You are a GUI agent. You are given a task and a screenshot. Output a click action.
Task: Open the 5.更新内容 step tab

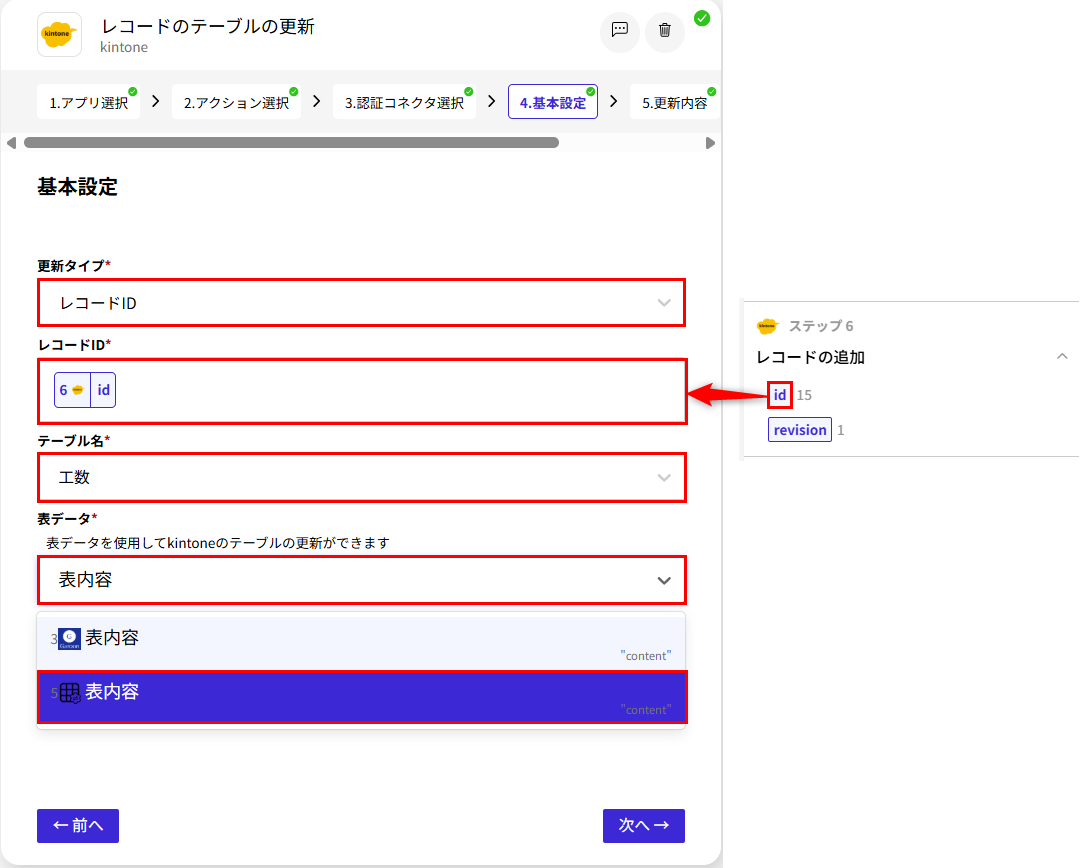coord(674,101)
